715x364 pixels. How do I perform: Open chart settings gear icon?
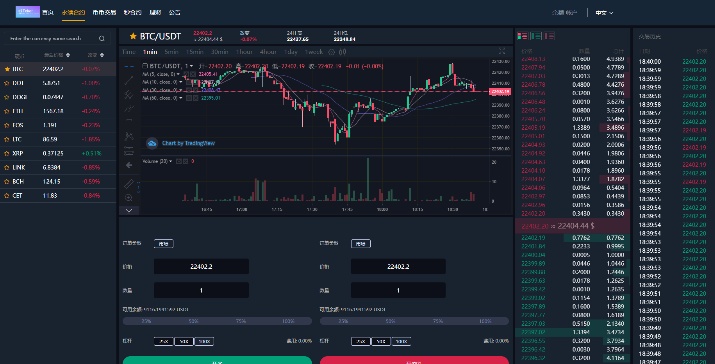[x=332, y=52]
